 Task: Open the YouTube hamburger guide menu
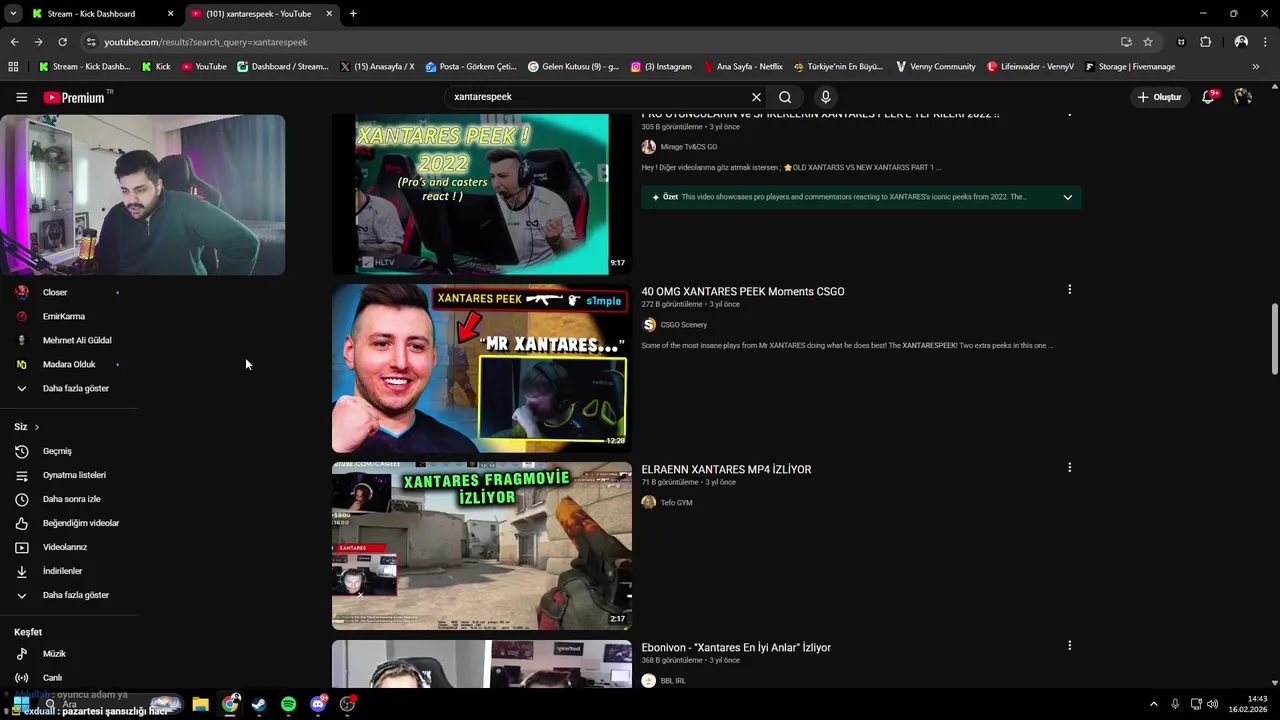22,97
